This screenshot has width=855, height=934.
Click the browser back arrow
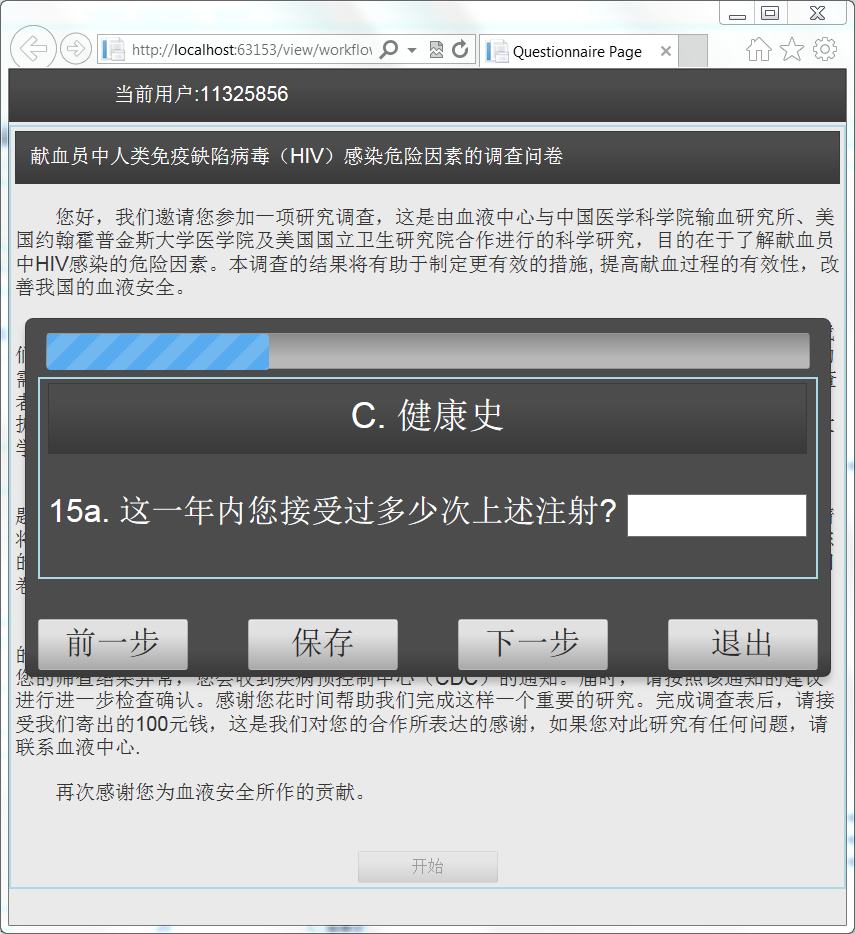pyautogui.click(x=33, y=48)
